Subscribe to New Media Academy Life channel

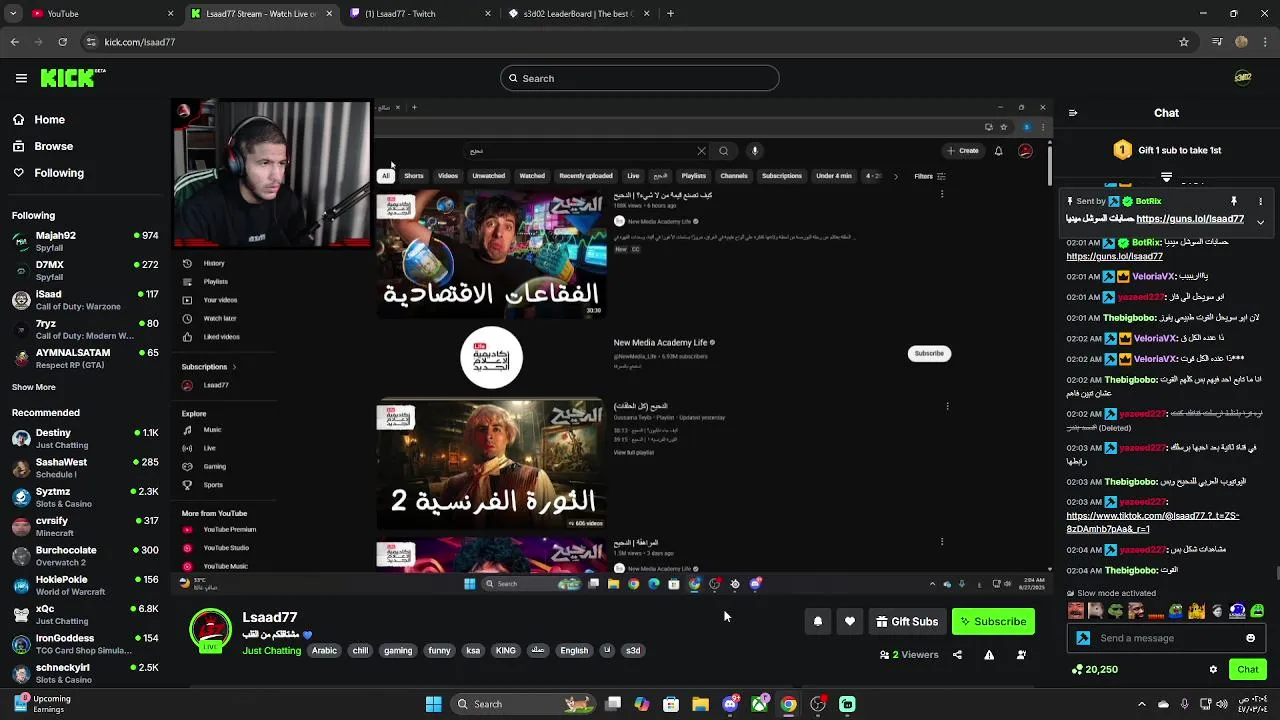pyautogui.click(x=929, y=353)
